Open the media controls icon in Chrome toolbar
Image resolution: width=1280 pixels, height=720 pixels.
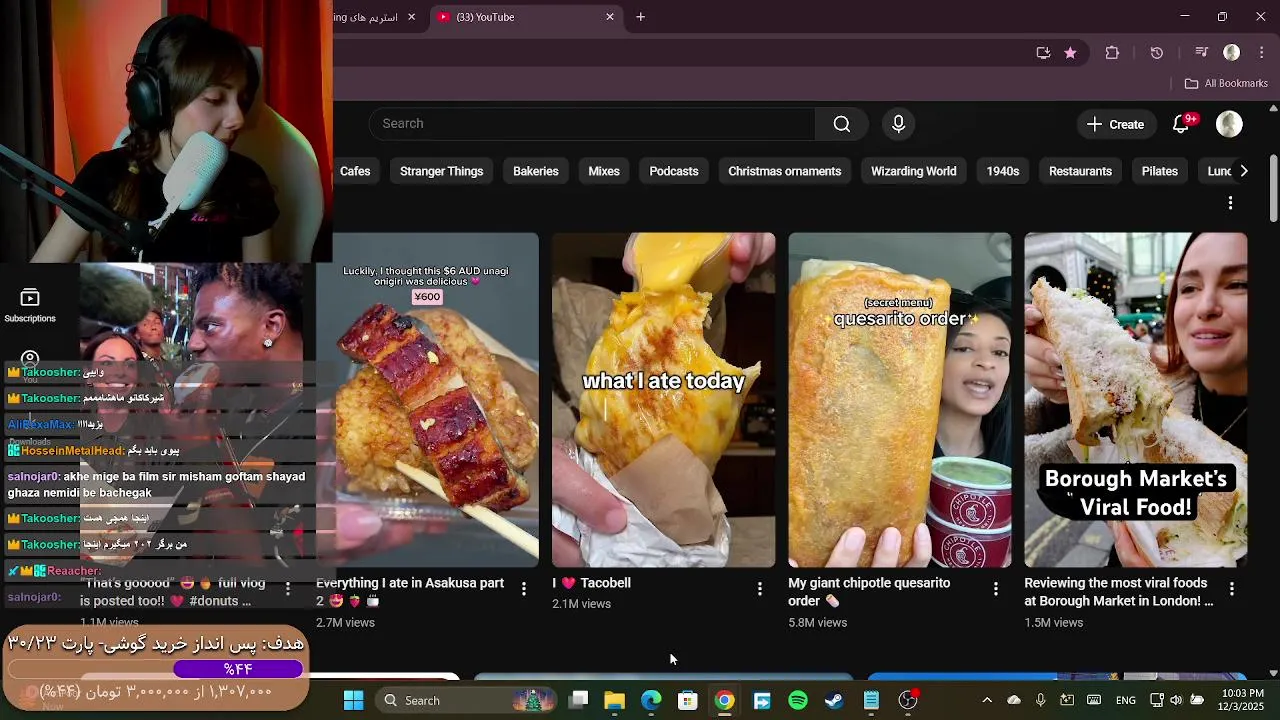pos(1202,53)
